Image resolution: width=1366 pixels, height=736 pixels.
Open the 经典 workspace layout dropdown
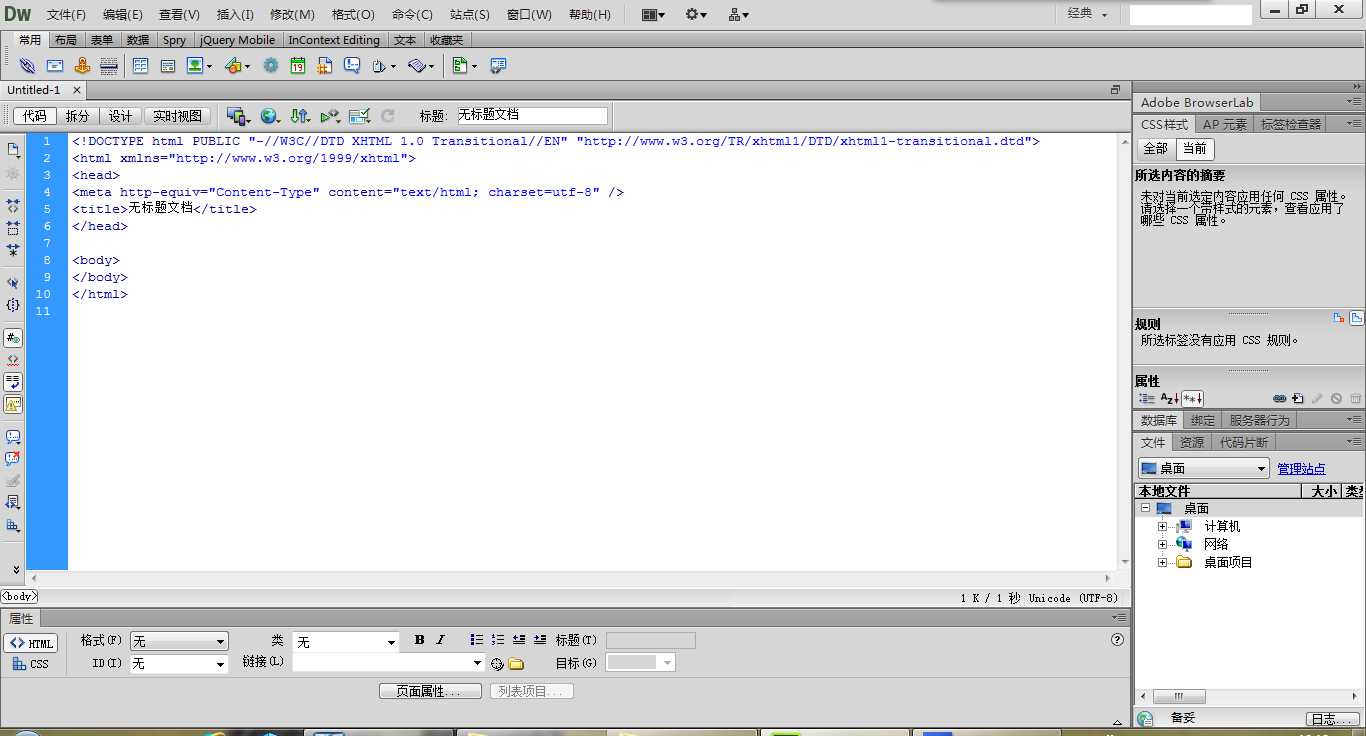coord(1088,14)
